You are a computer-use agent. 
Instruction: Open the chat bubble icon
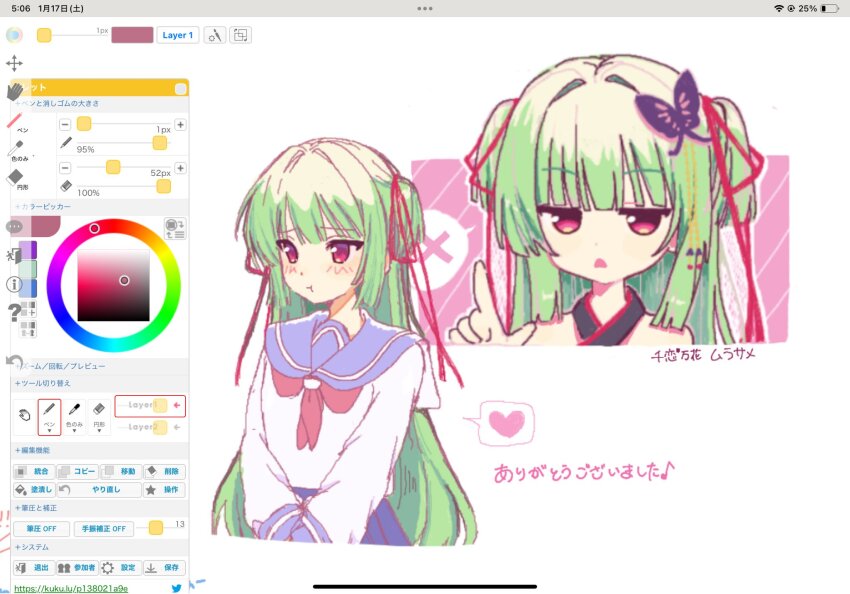tap(15, 226)
